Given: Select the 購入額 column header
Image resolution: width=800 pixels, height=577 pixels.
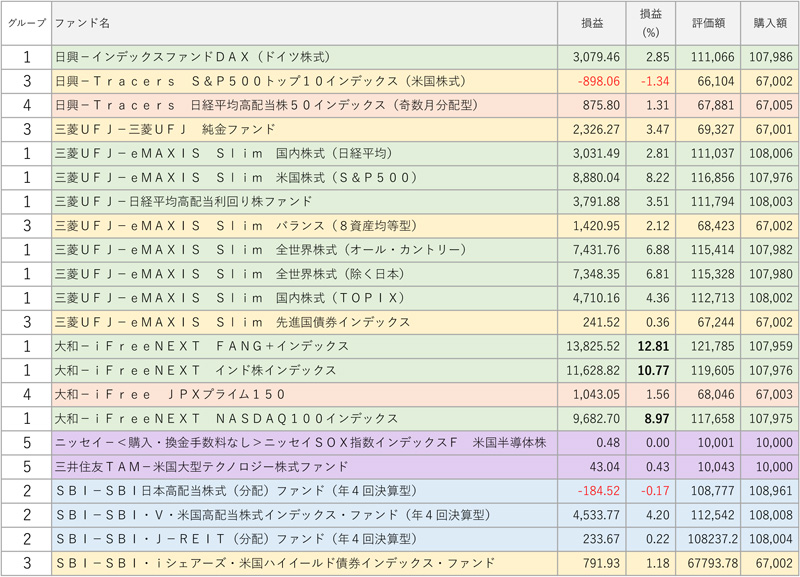Looking at the screenshot, I should (x=770, y=23).
